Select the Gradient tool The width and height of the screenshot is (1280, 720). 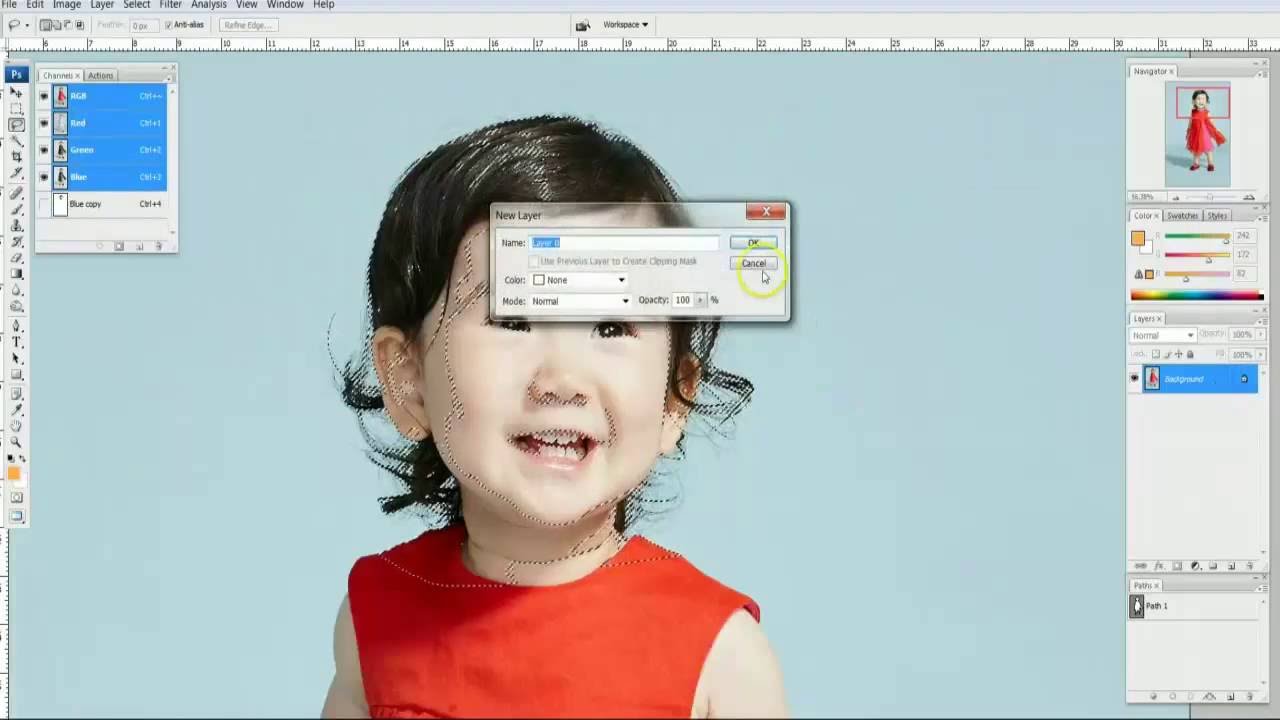tap(17, 272)
